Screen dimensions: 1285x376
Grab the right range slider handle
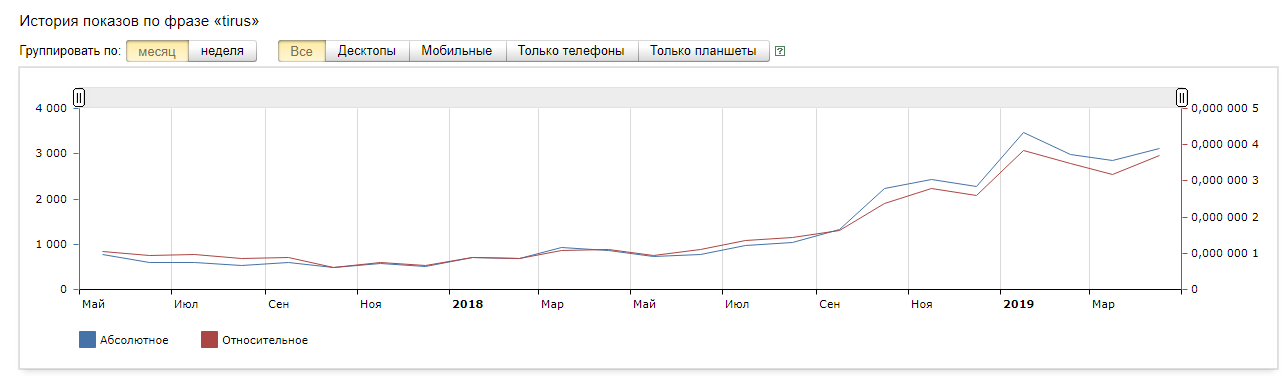coord(1182,97)
